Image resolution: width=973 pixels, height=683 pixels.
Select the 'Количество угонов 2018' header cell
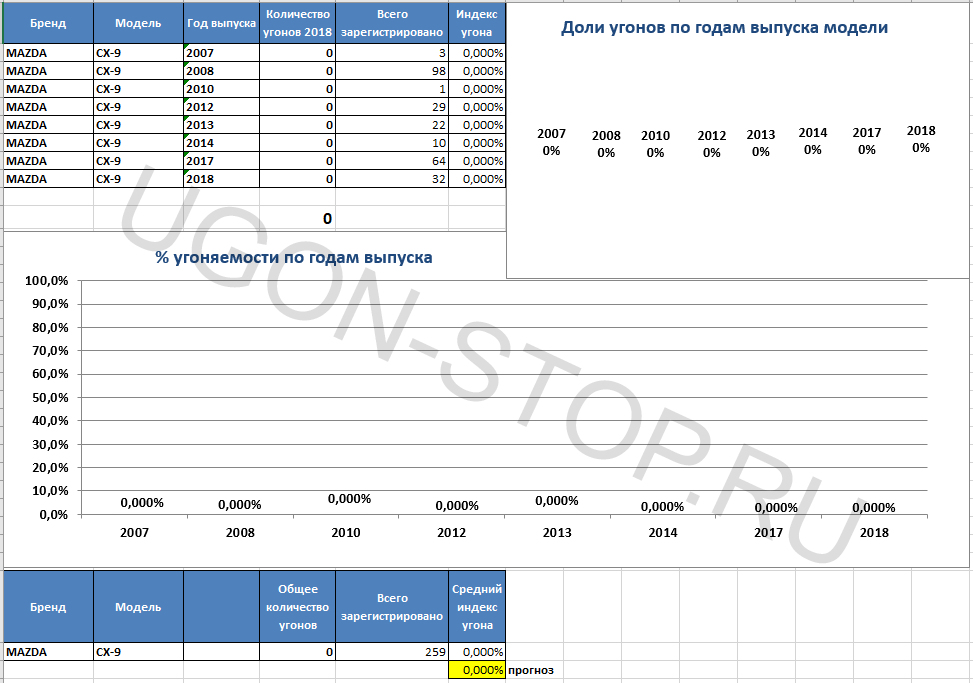(297, 23)
